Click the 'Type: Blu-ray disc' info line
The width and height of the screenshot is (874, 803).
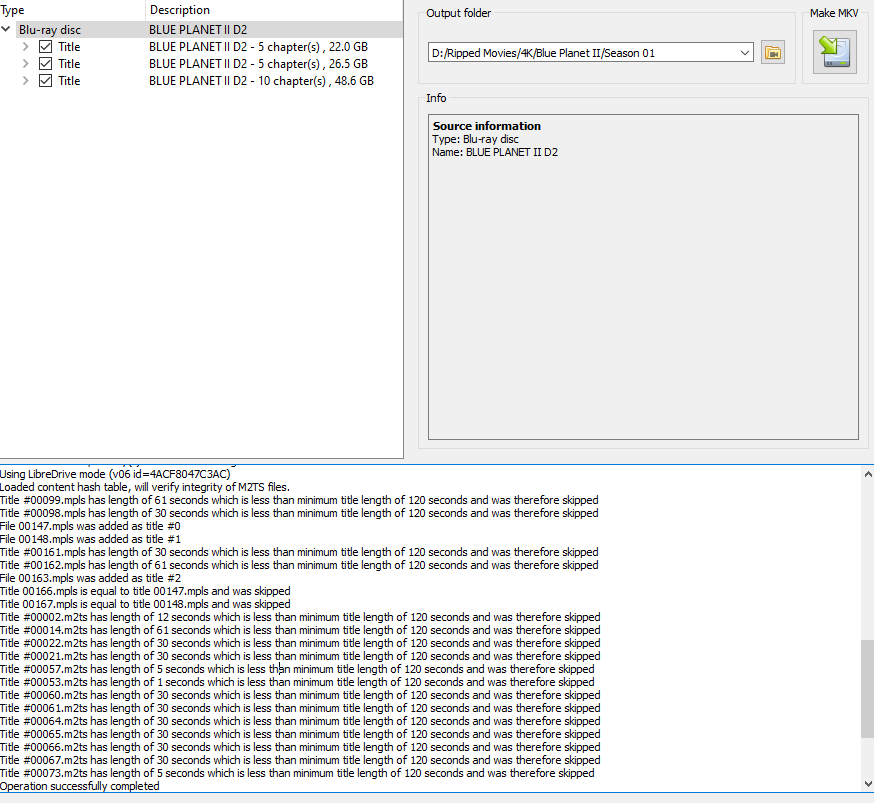(475, 139)
